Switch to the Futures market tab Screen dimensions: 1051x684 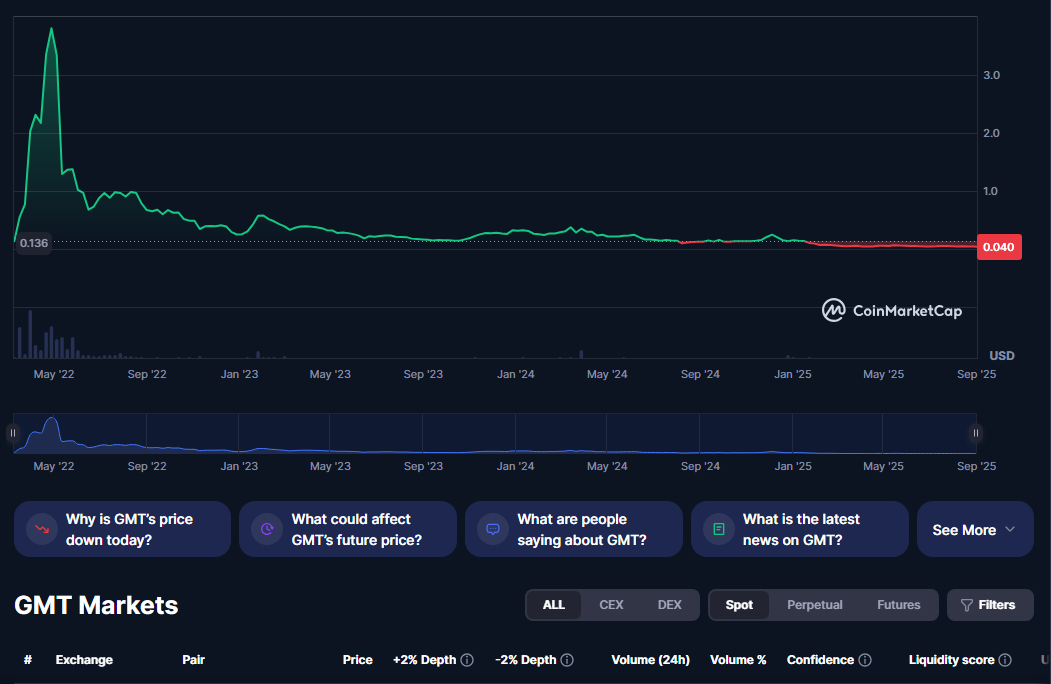(x=899, y=605)
